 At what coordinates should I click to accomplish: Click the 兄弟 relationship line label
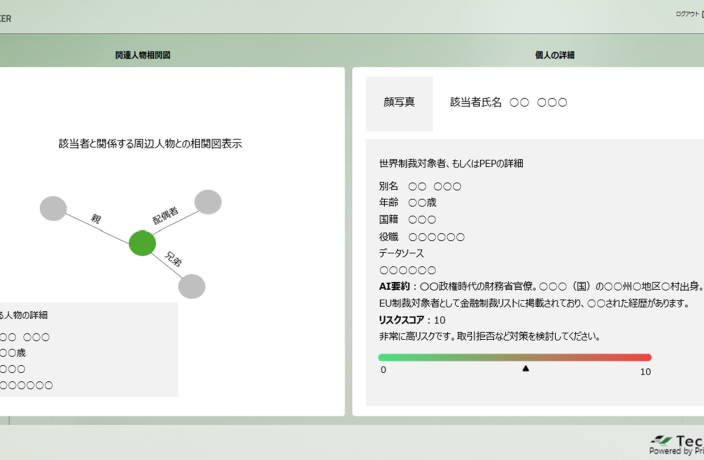click(173, 261)
